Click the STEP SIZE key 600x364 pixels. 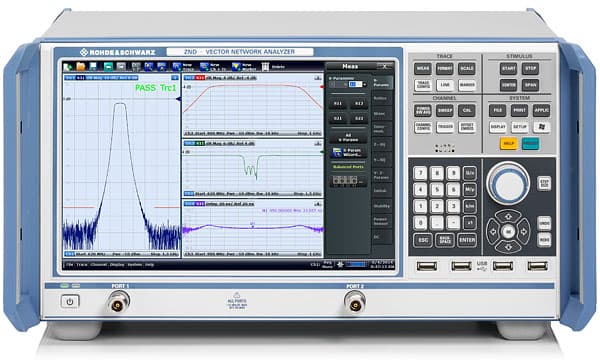pos(544,183)
